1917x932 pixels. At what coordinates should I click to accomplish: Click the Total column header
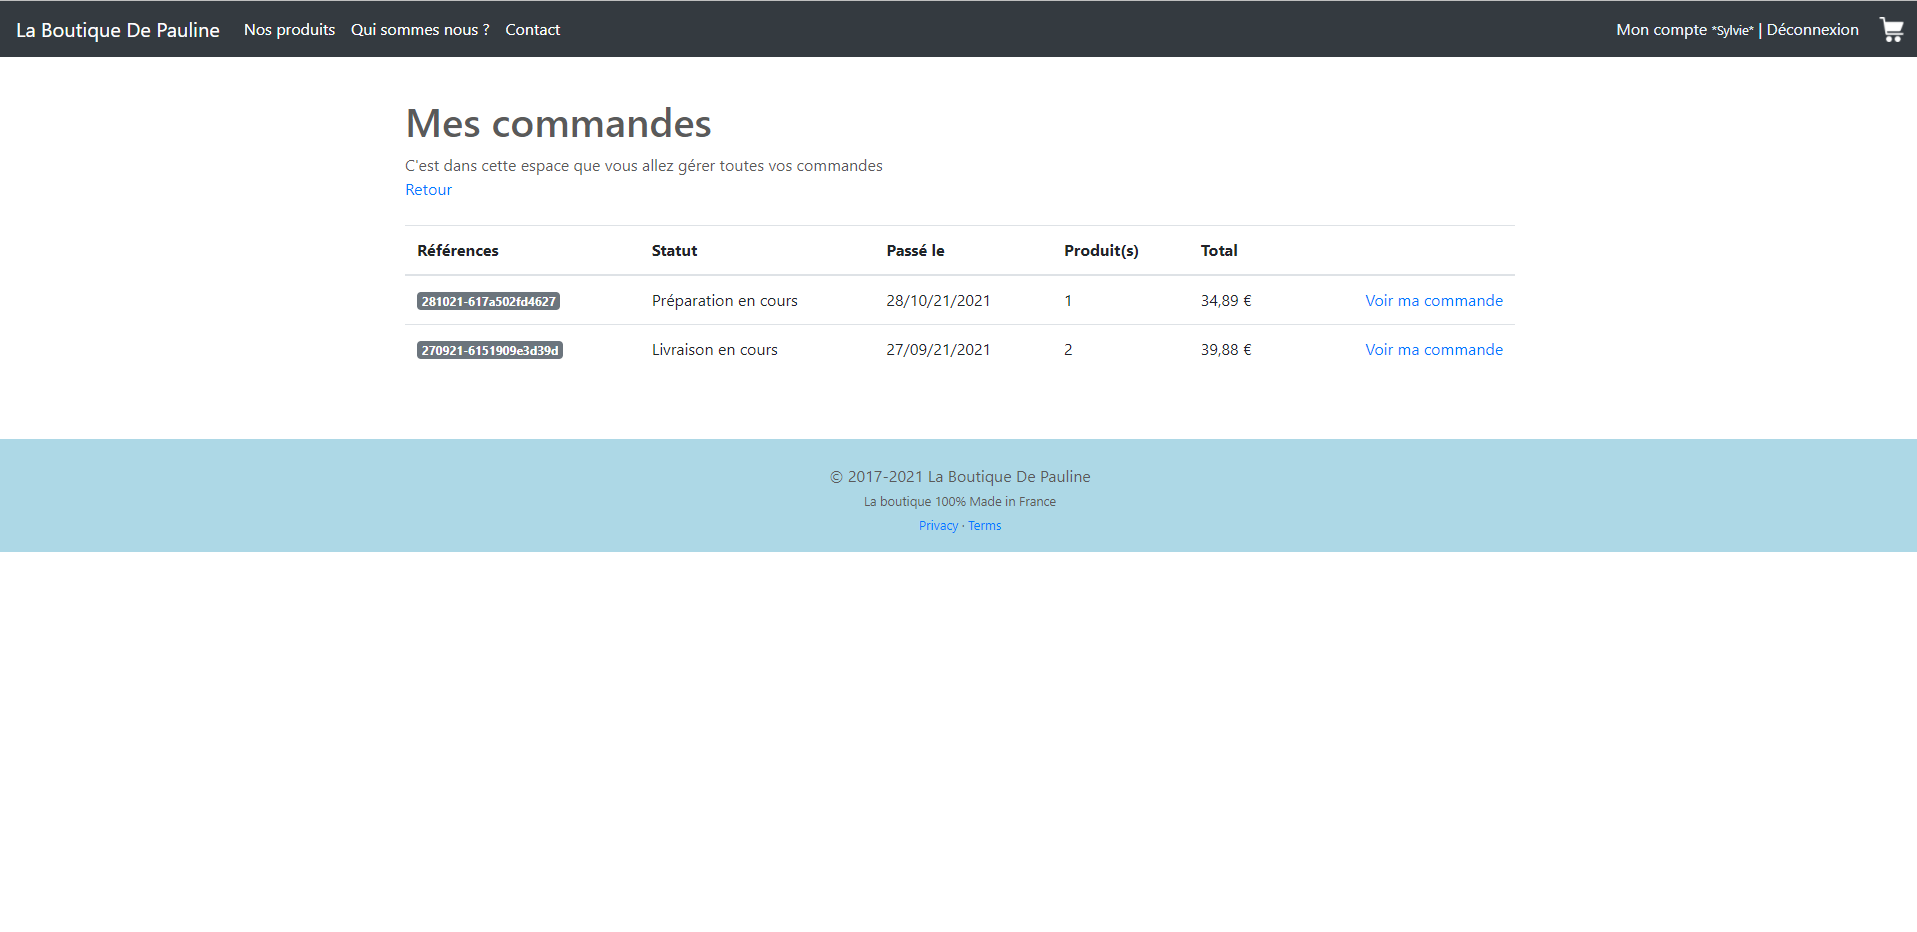pyautogui.click(x=1218, y=250)
